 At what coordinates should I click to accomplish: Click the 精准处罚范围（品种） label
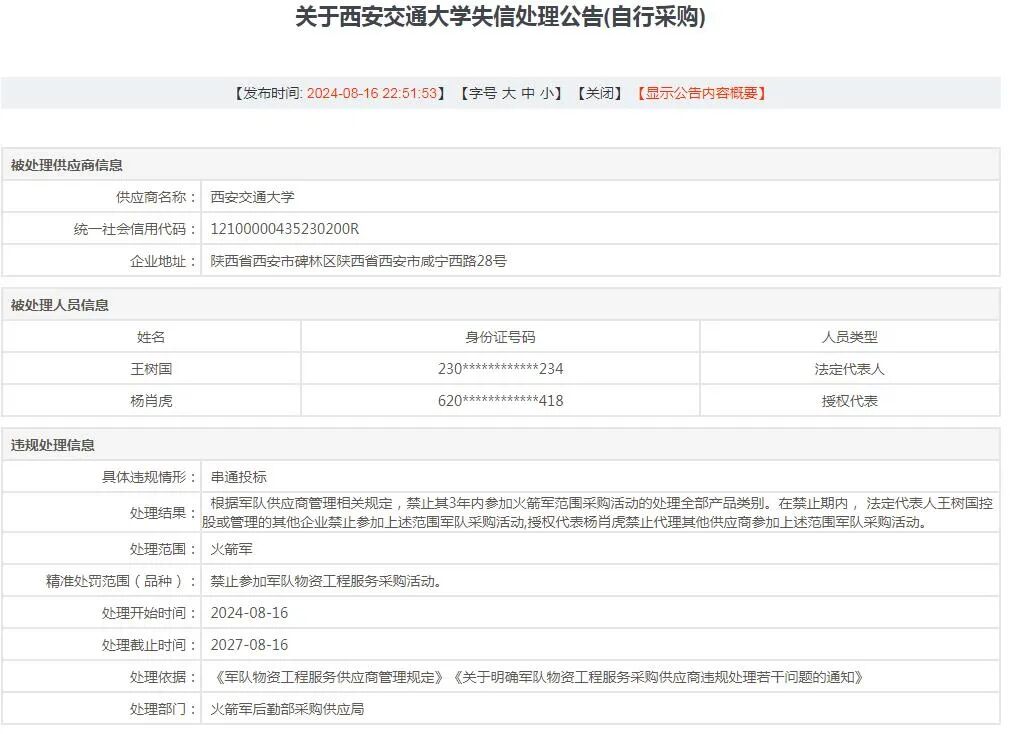point(121,581)
